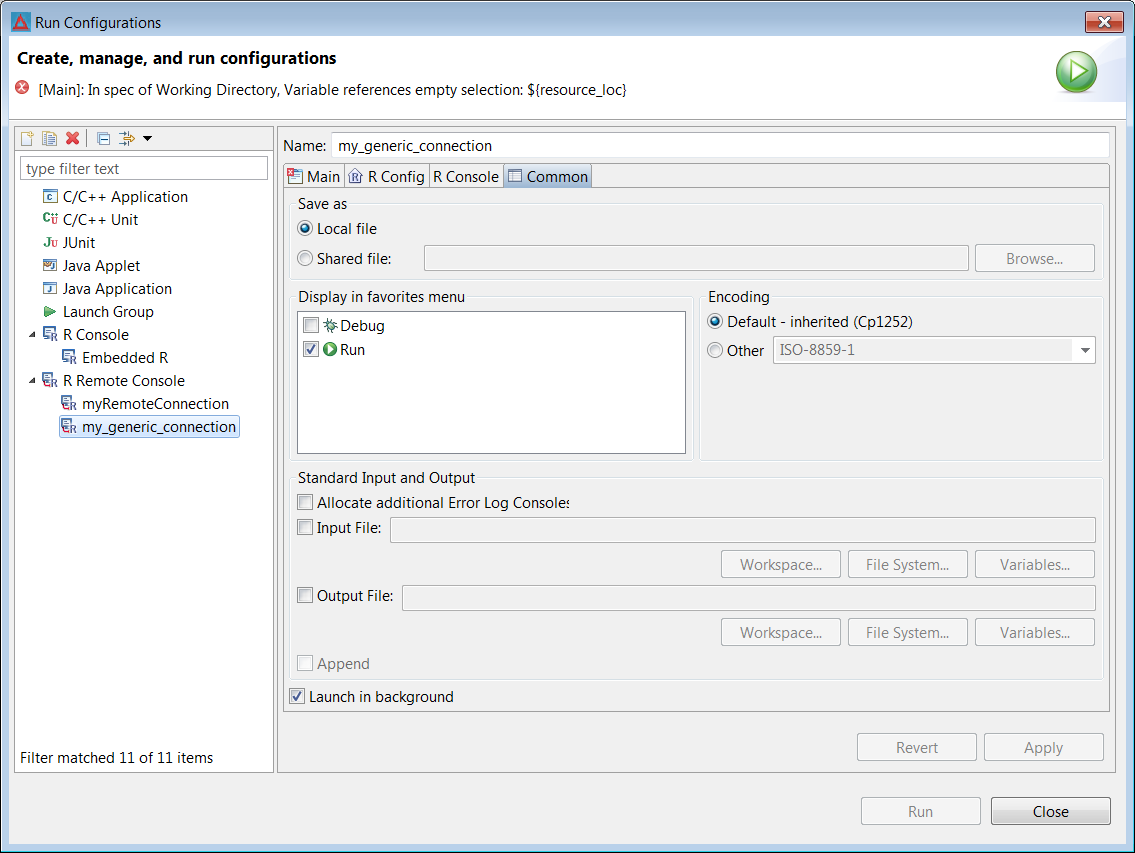Click the Java Application icon

tap(50, 288)
